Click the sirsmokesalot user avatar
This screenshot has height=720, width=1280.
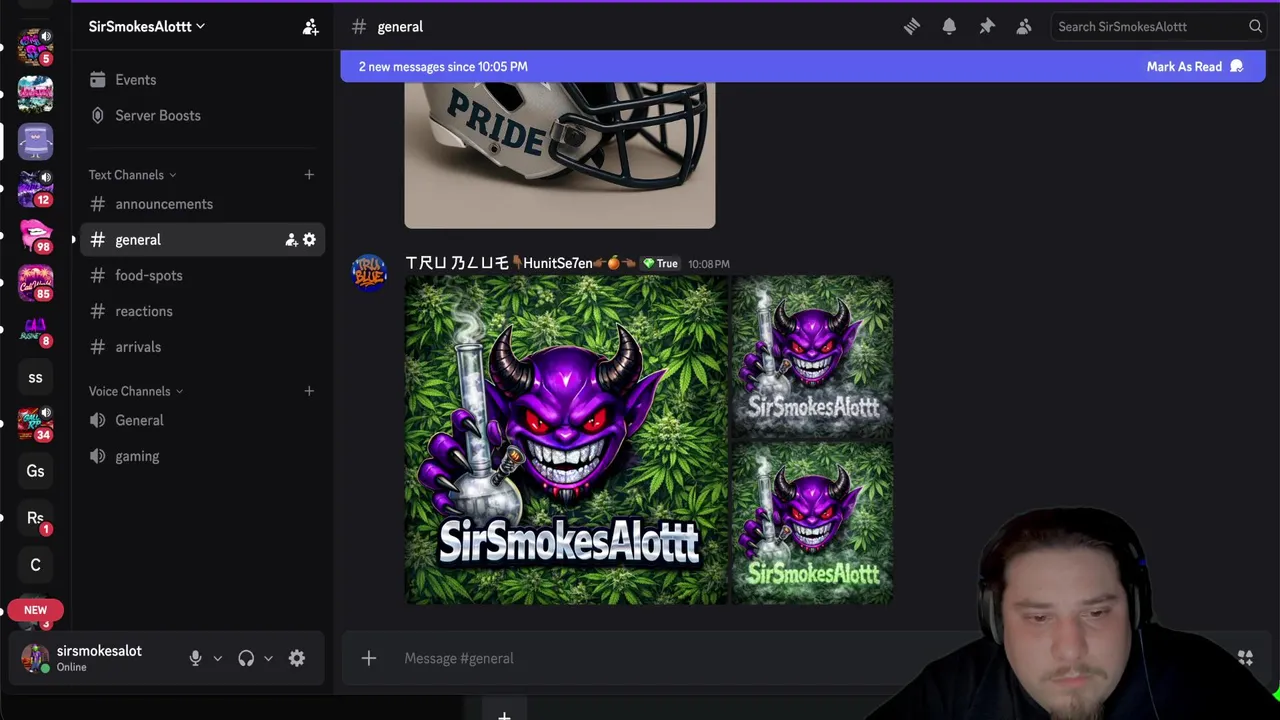coord(35,658)
